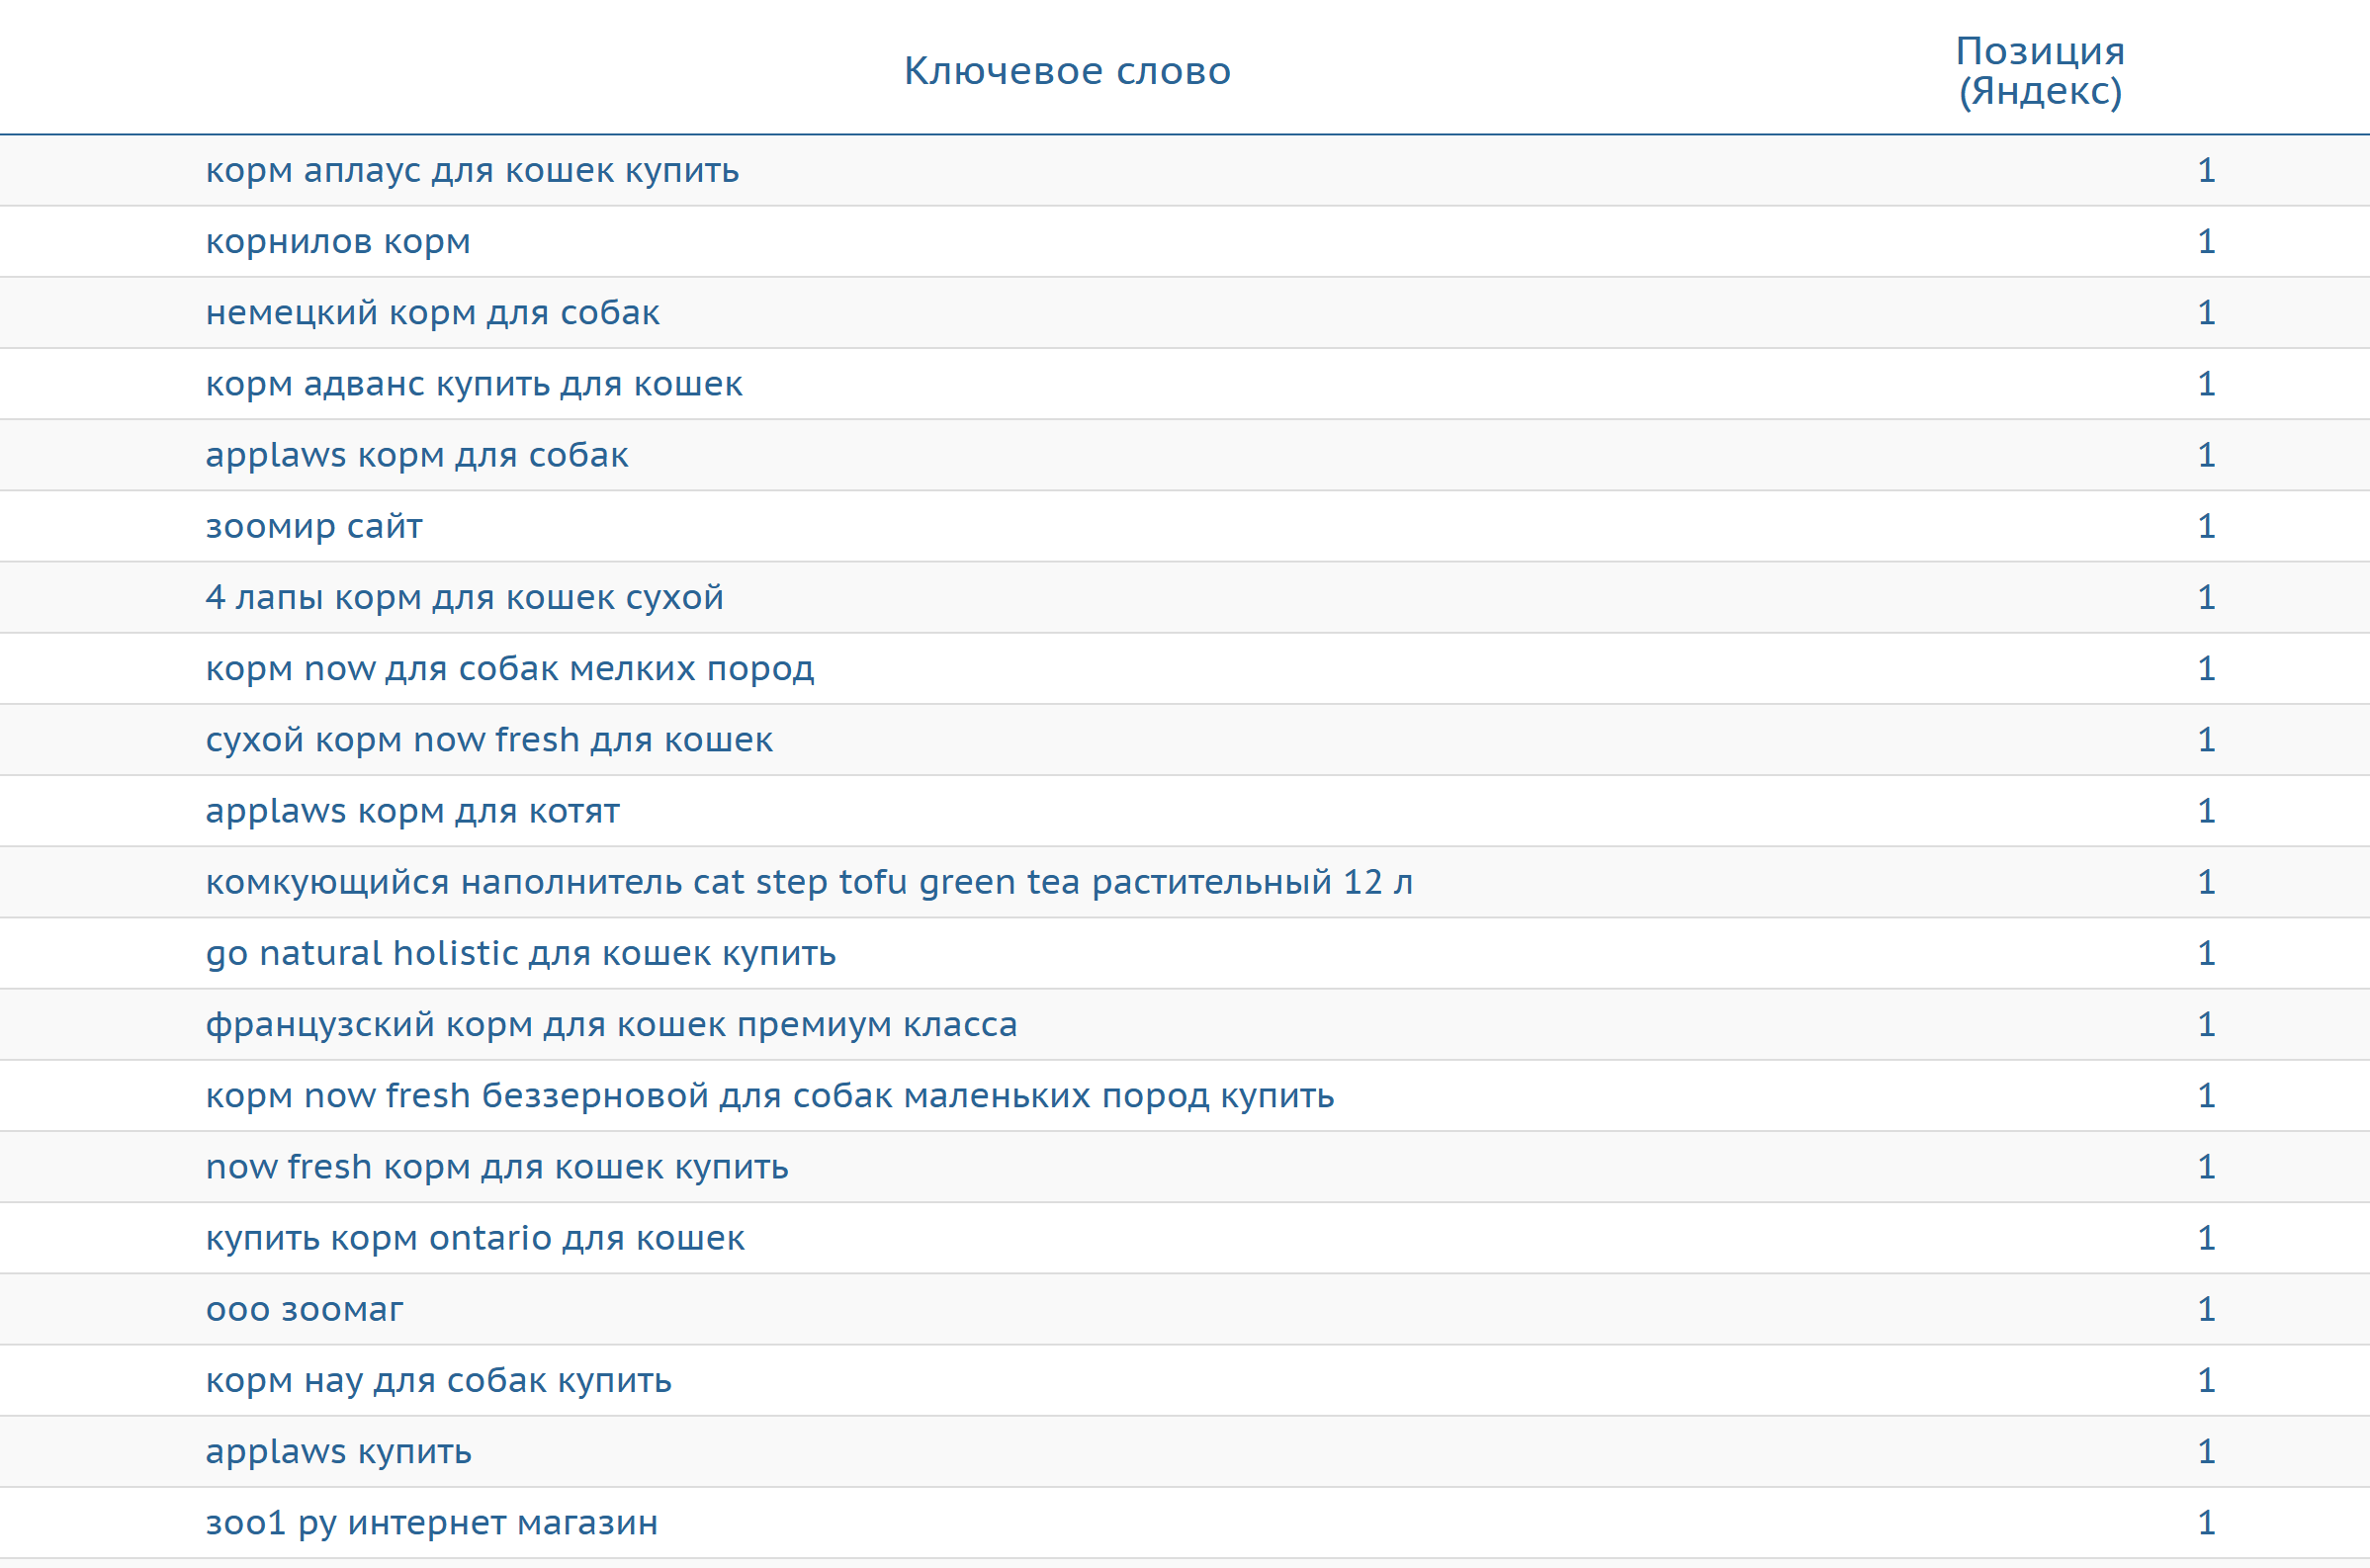2370x1568 pixels.
Task: Click position value for 'зоо1 ру интернет магазин'
Action: coord(2206,1522)
